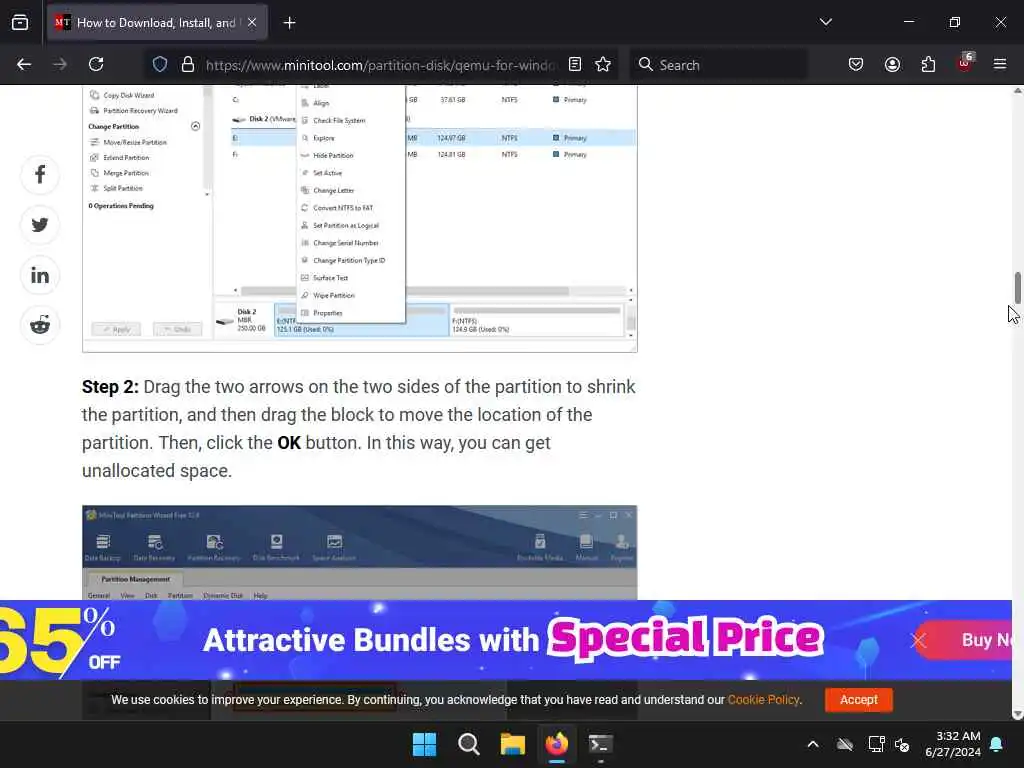Open the clock showing 3:32 AM
Image resolution: width=1024 pixels, height=768 pixels.
tap(953, 744)
